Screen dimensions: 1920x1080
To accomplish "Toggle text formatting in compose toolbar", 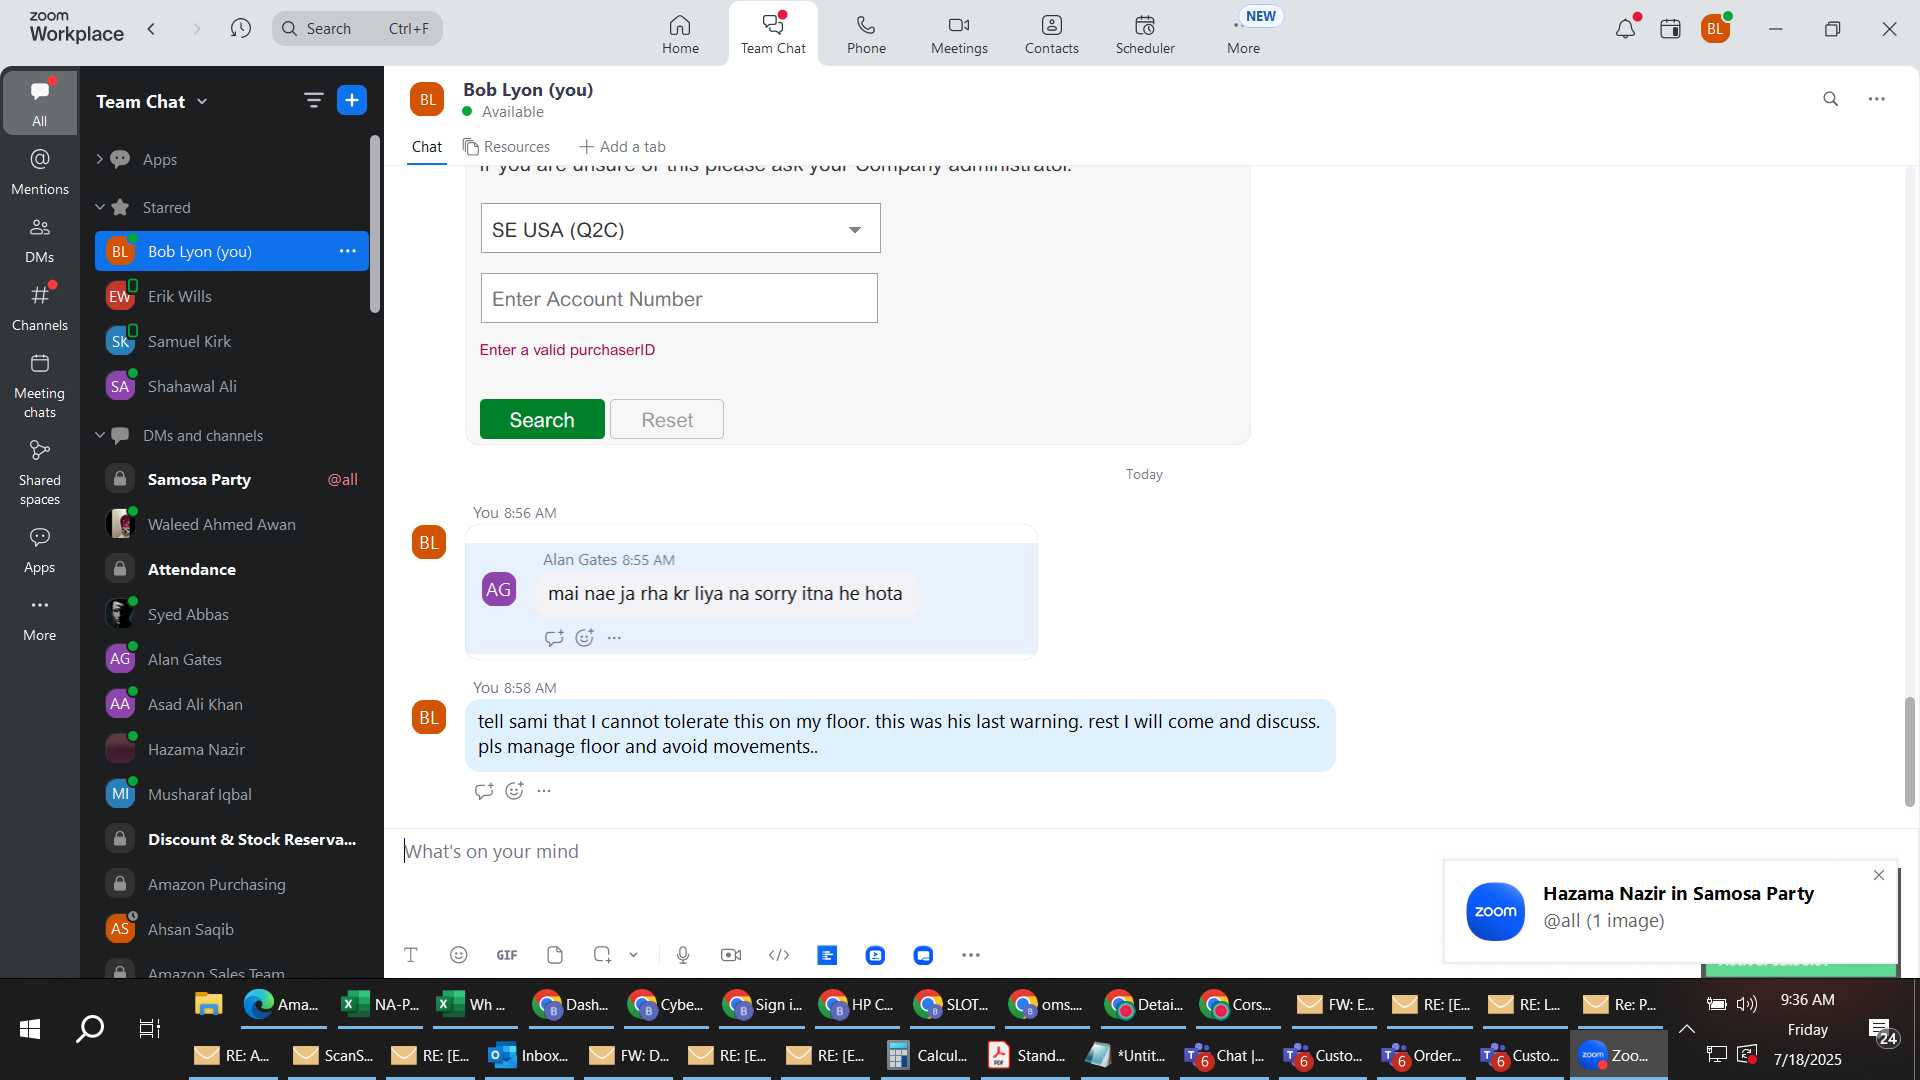I will [411, 955].
